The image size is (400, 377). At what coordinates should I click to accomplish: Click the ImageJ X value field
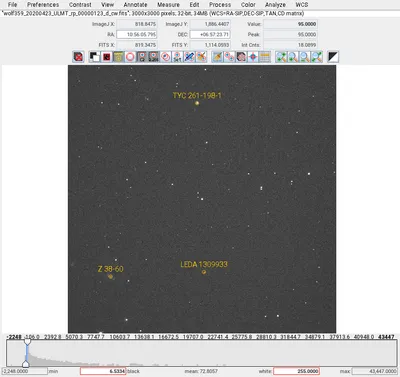137,24
